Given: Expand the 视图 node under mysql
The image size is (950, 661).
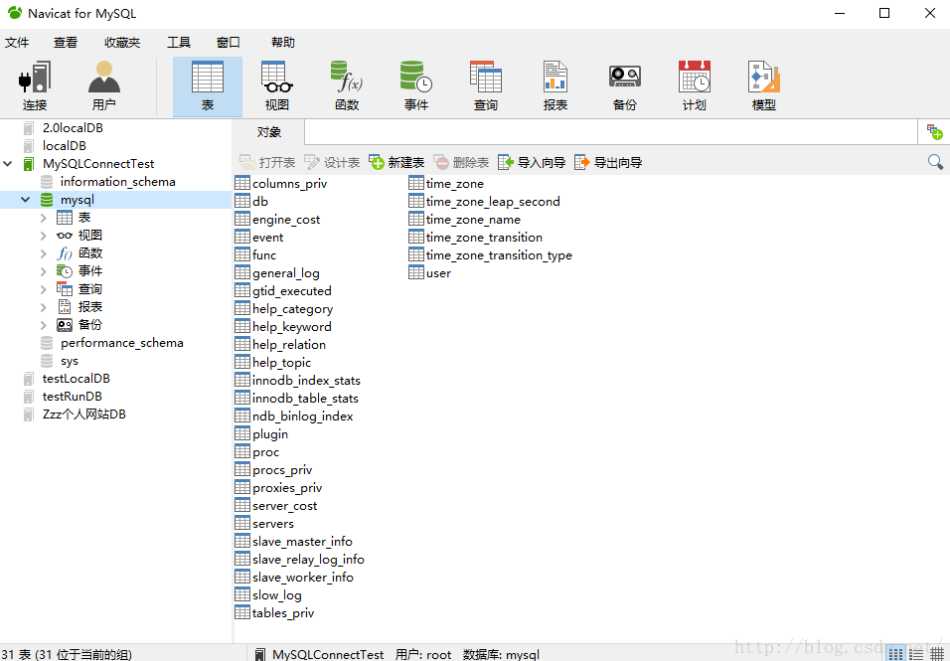Looking at the screenshot, I should click(x=43, y=235).
